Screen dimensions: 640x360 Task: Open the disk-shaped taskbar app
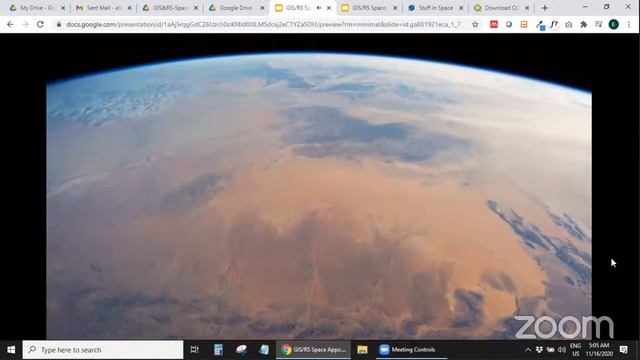point(241,350)
